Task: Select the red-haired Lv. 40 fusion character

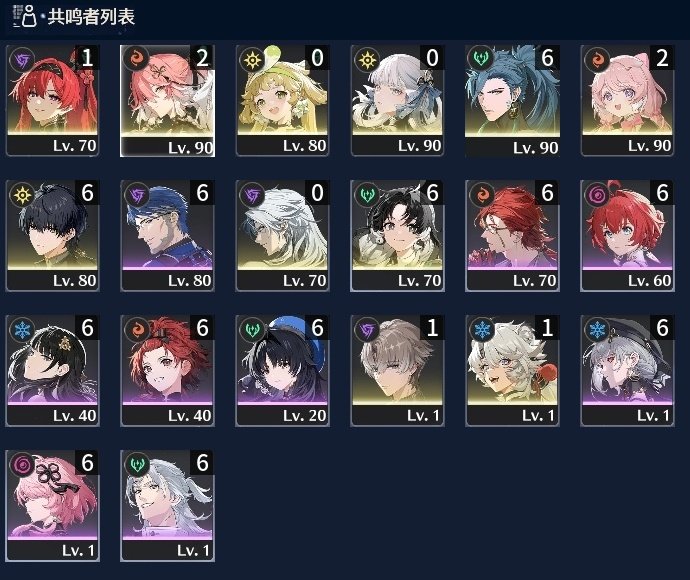Action: (168, 371)
